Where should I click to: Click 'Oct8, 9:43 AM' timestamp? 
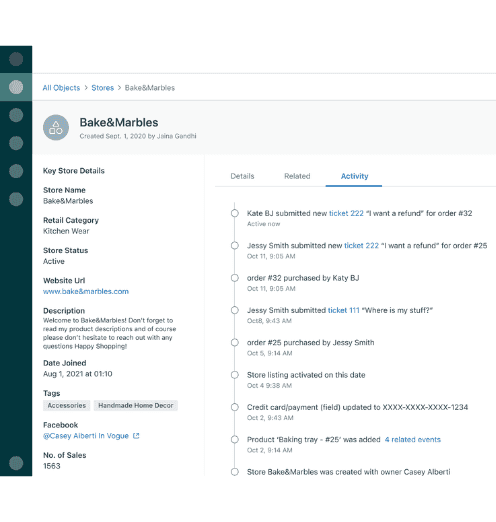[269, 321]
